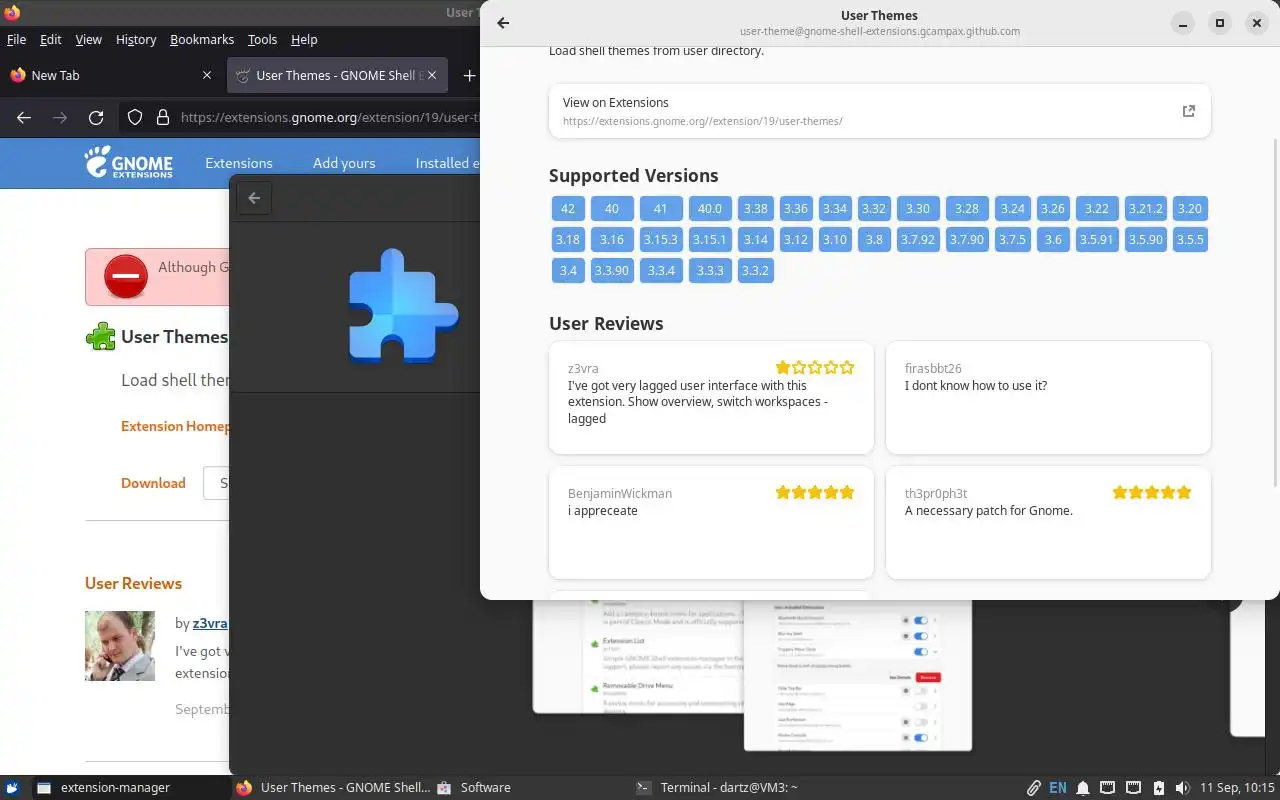Viewport: 1280px width, 800px height.
Task: Click review text 'i appreceate'
Action: coord(603,511)
